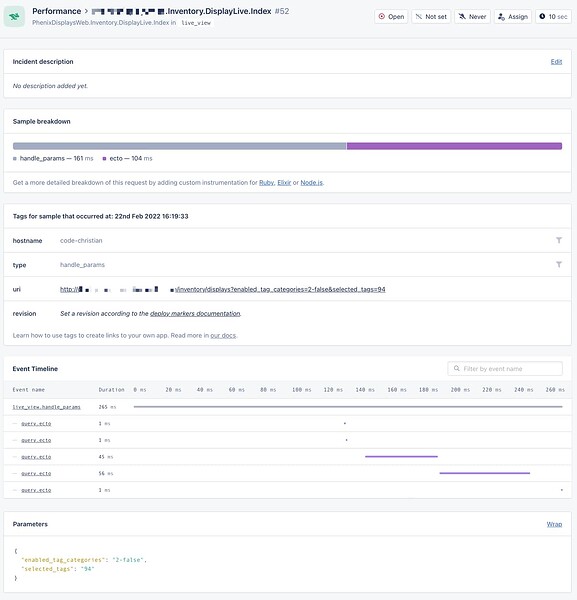Open the Ruby instrumentation docs link

266,183
